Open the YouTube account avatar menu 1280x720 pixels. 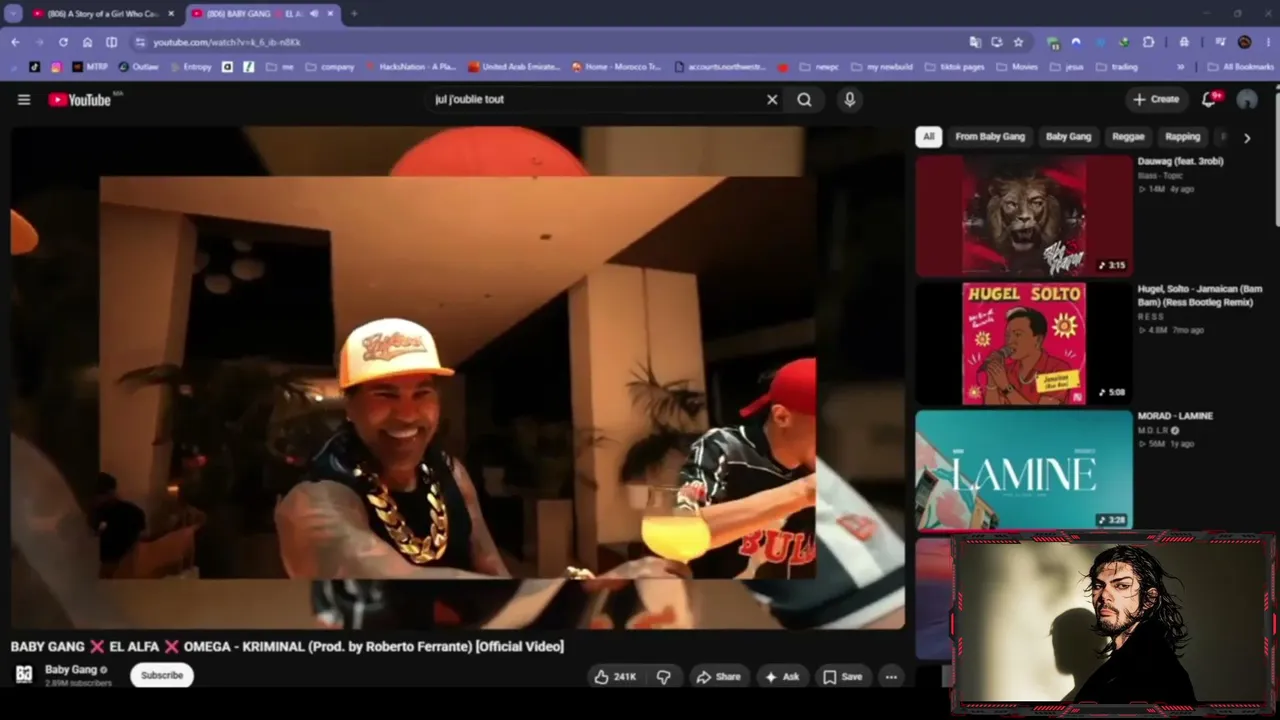1247,100
